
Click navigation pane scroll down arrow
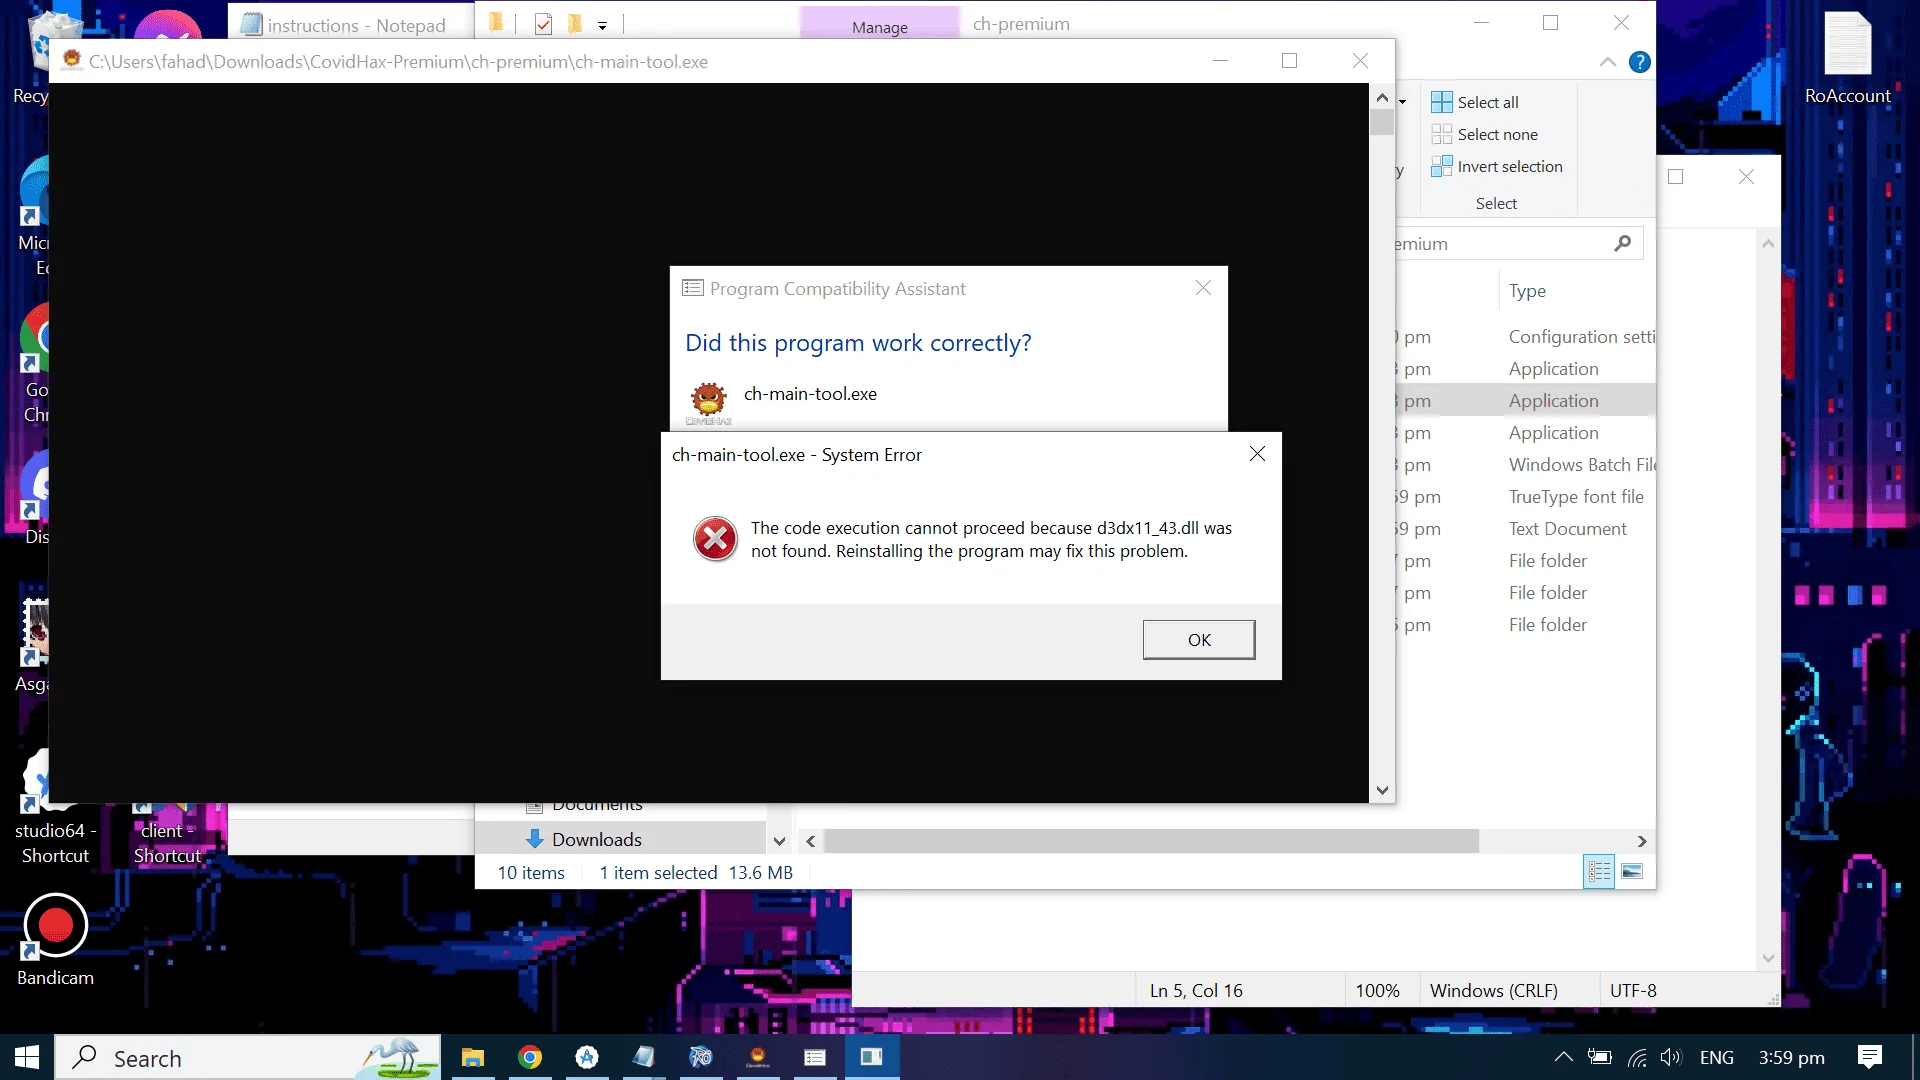(779, 841)
